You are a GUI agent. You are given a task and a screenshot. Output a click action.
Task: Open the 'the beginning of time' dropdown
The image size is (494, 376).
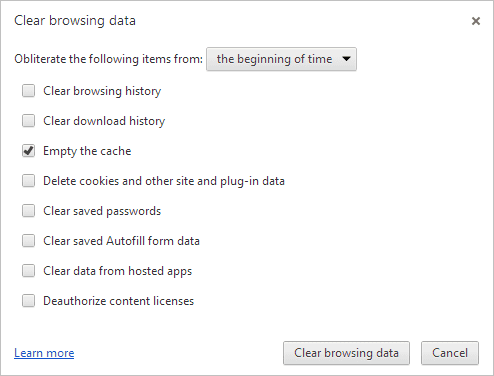[x=281, y=59]
